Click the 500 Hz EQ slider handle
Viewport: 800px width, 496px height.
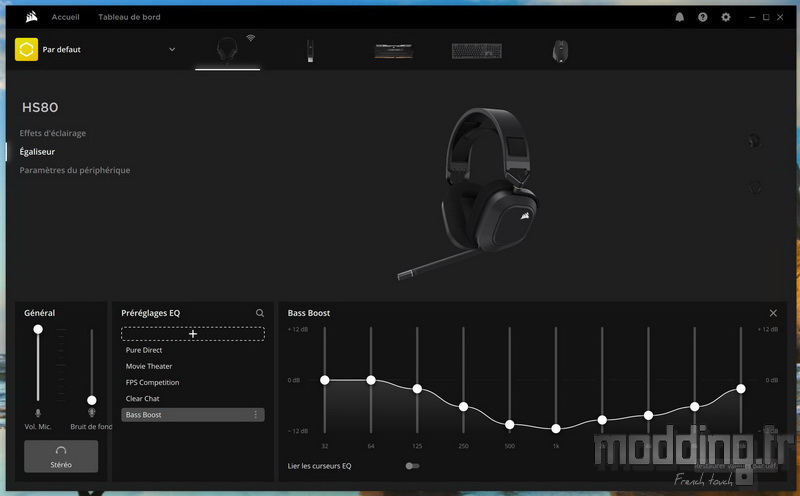tap(510, 425)
